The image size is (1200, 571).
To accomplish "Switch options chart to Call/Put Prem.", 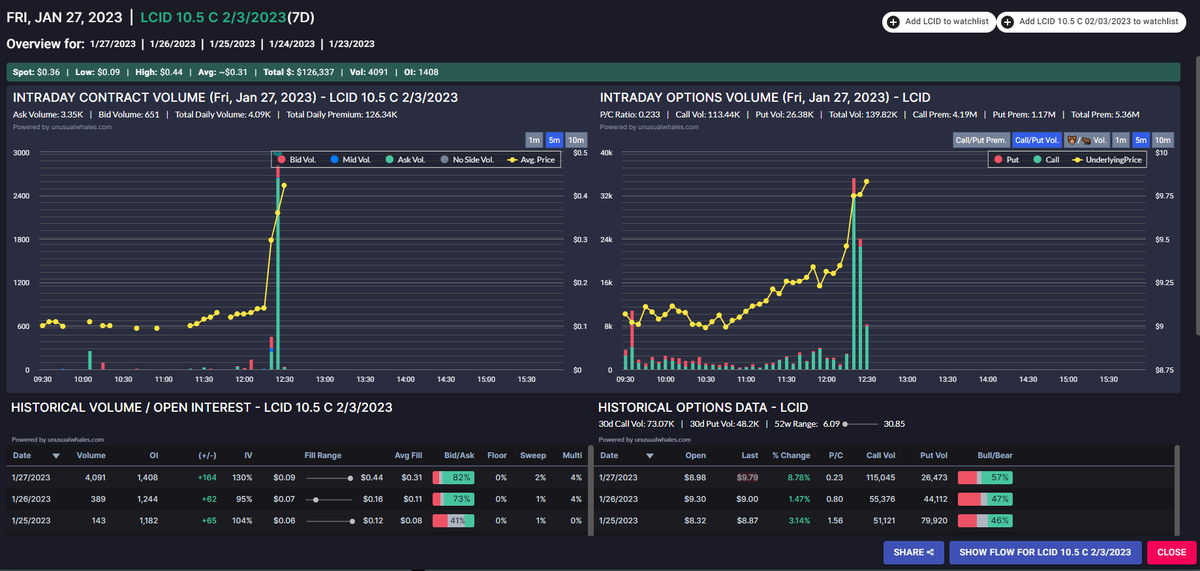I will click(981, 140).
